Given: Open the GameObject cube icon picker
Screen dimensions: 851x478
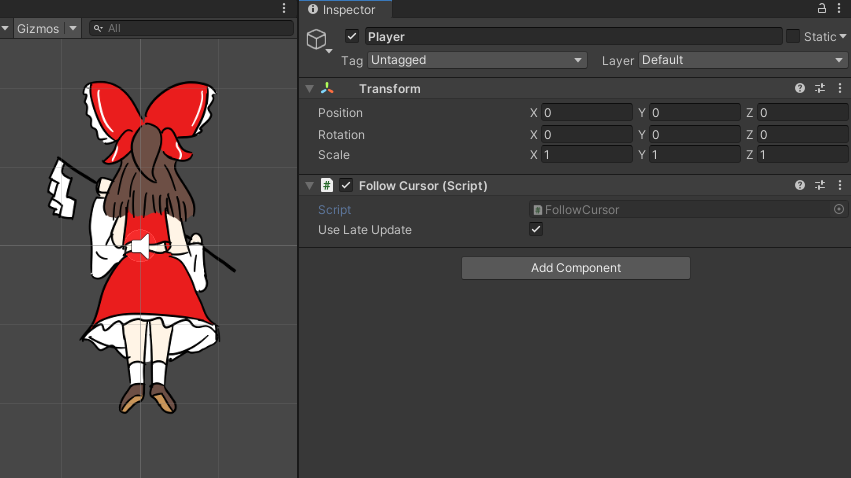Looking at the screenshot, I should (318, 41).
